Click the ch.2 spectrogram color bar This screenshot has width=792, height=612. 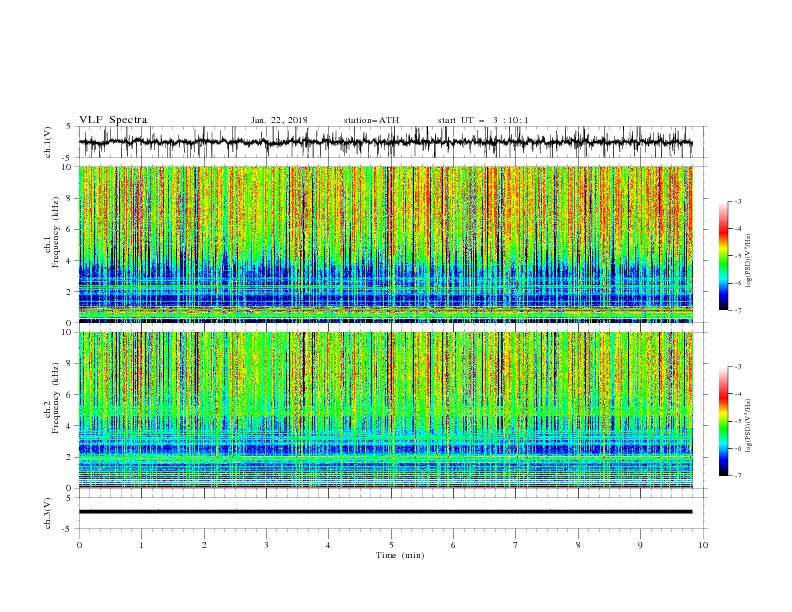[724, 421]
